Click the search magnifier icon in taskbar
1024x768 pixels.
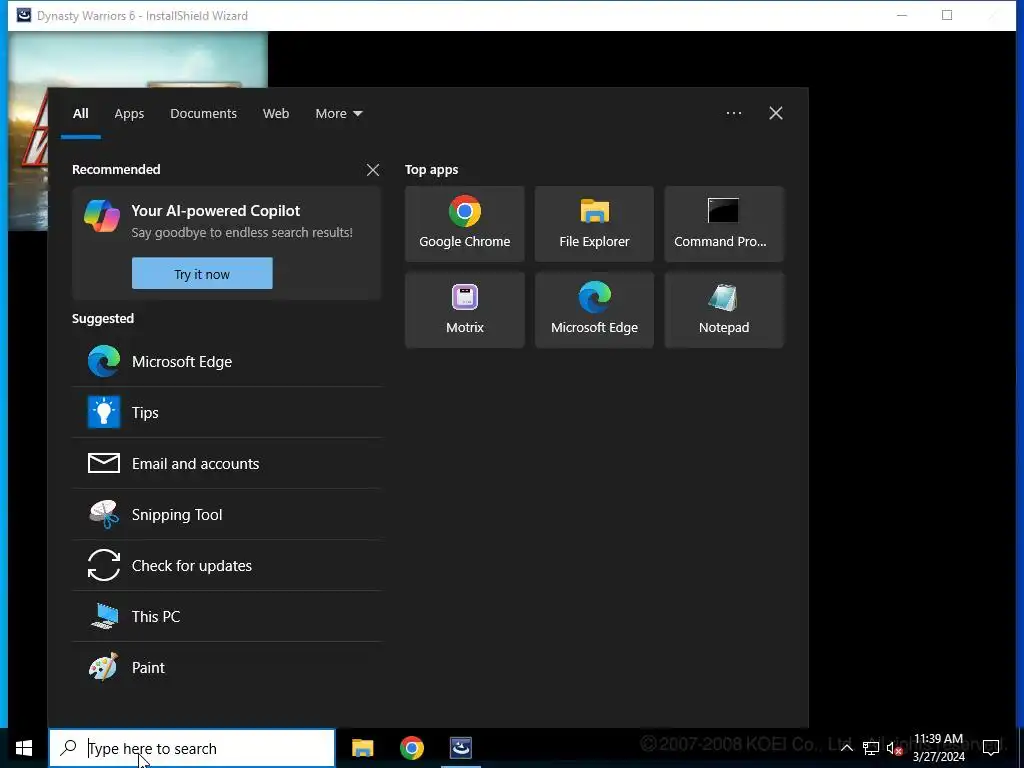pos(68,748)
